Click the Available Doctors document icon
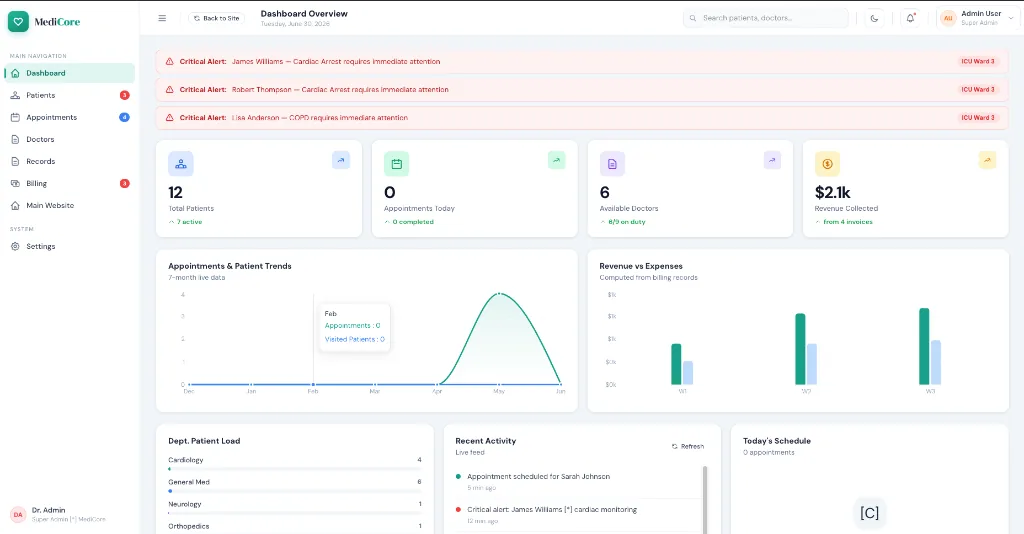 pyautogui.click(x=612, y=164)
